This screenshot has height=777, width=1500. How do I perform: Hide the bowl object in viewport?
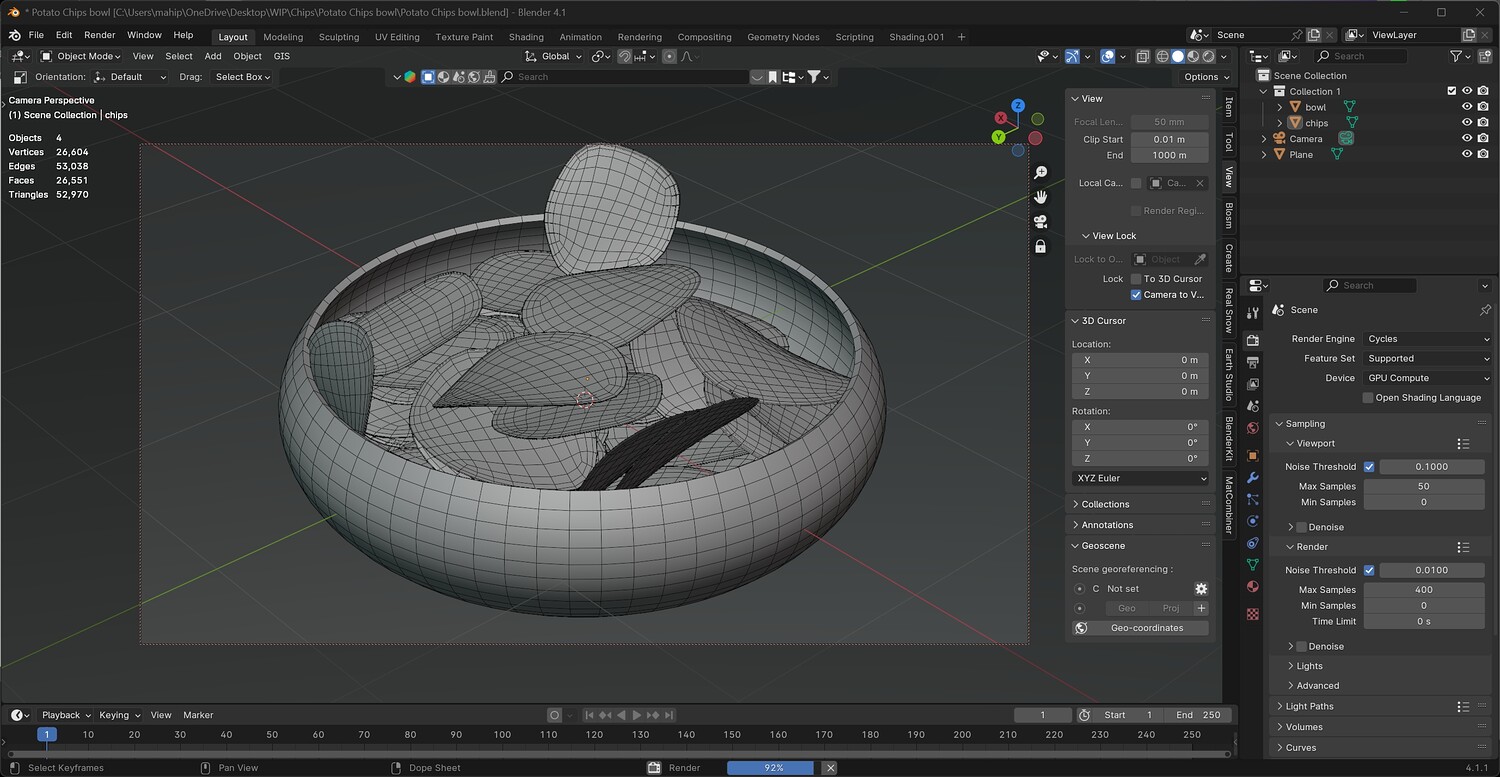click(x=1467, y=107)
